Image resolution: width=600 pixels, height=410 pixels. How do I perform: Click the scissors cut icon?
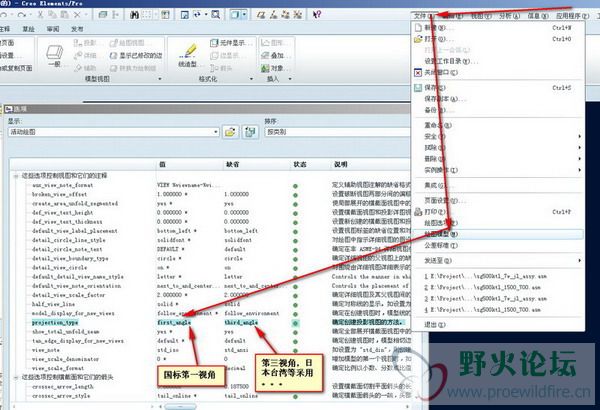pos(40,15)
